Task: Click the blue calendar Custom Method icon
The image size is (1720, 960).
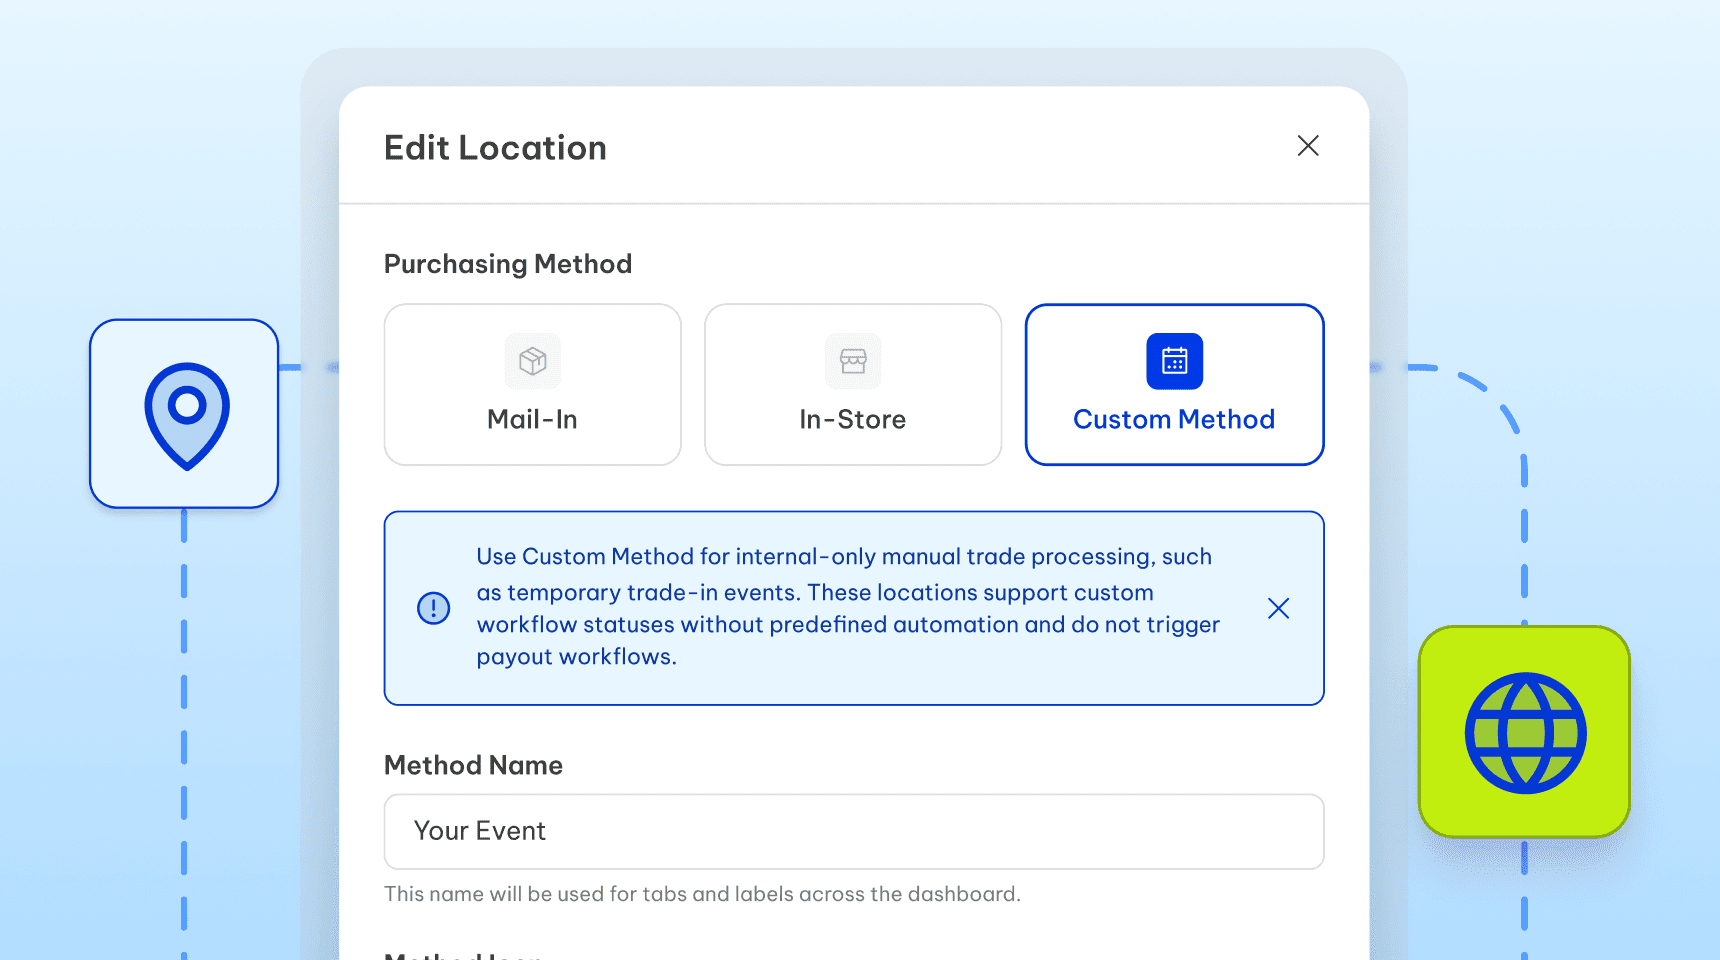Action: (1175, 361)
